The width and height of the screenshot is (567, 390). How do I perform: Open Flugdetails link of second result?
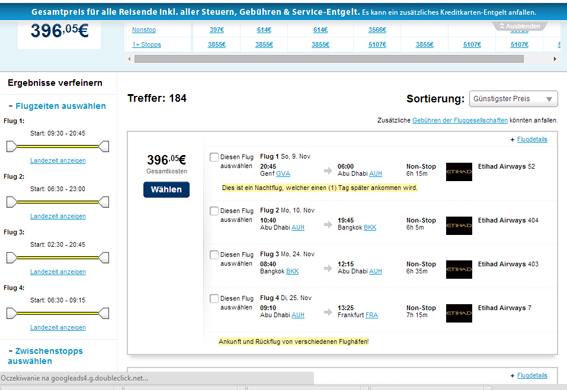coord(532,376)
